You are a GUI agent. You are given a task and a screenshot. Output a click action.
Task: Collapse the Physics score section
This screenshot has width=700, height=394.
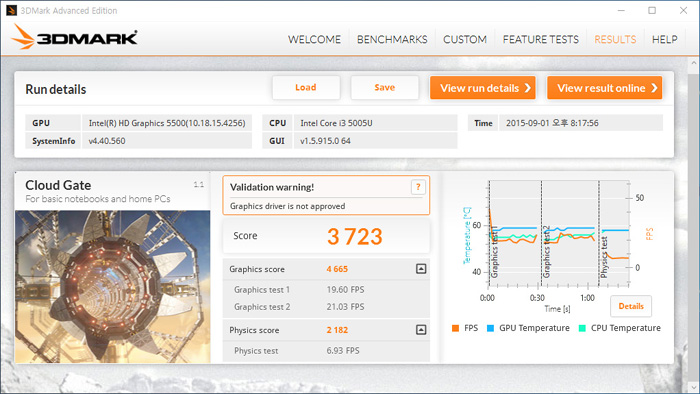(421, 330)
